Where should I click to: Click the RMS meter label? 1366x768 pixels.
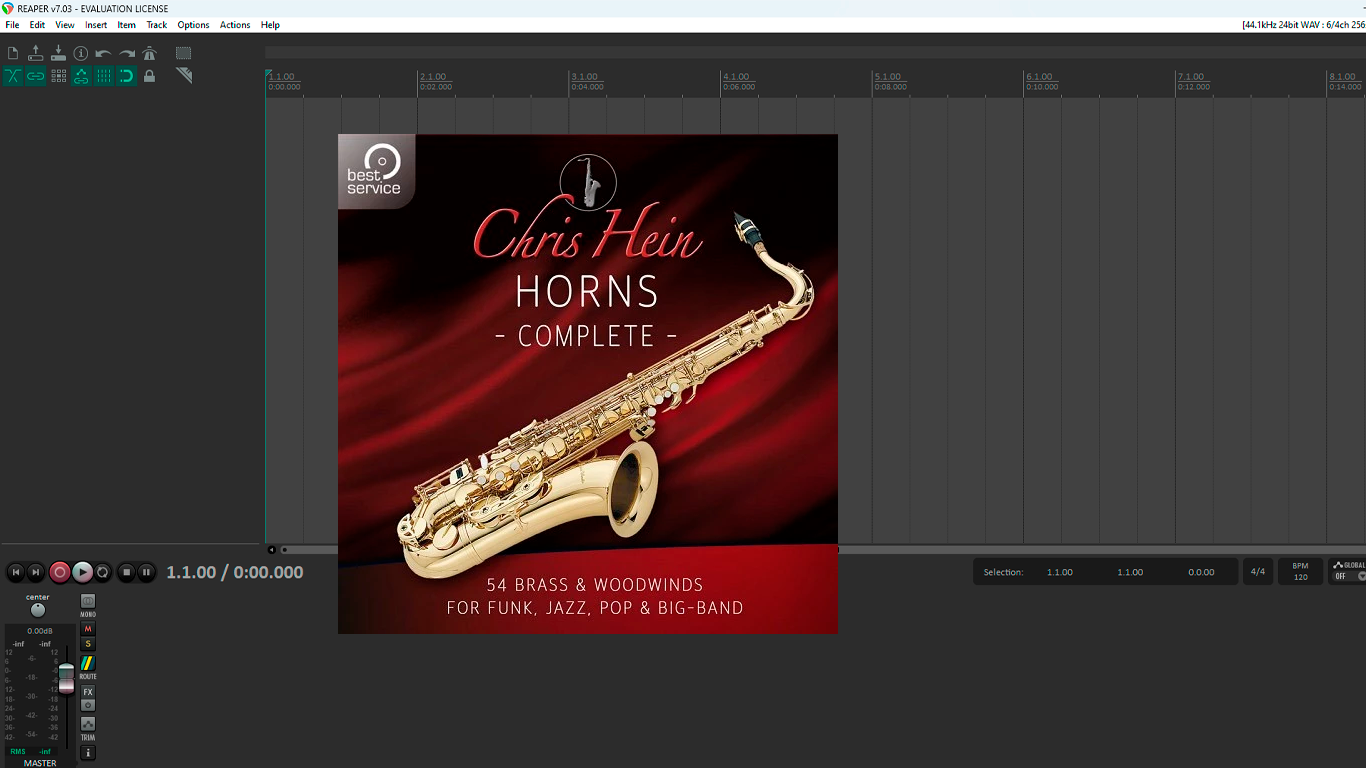coord(18,751)
